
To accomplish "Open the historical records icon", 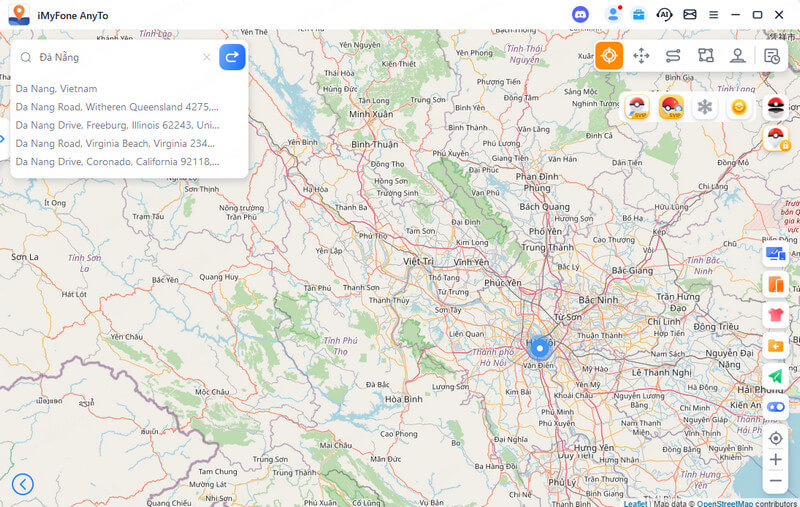I will pos(771,56).
